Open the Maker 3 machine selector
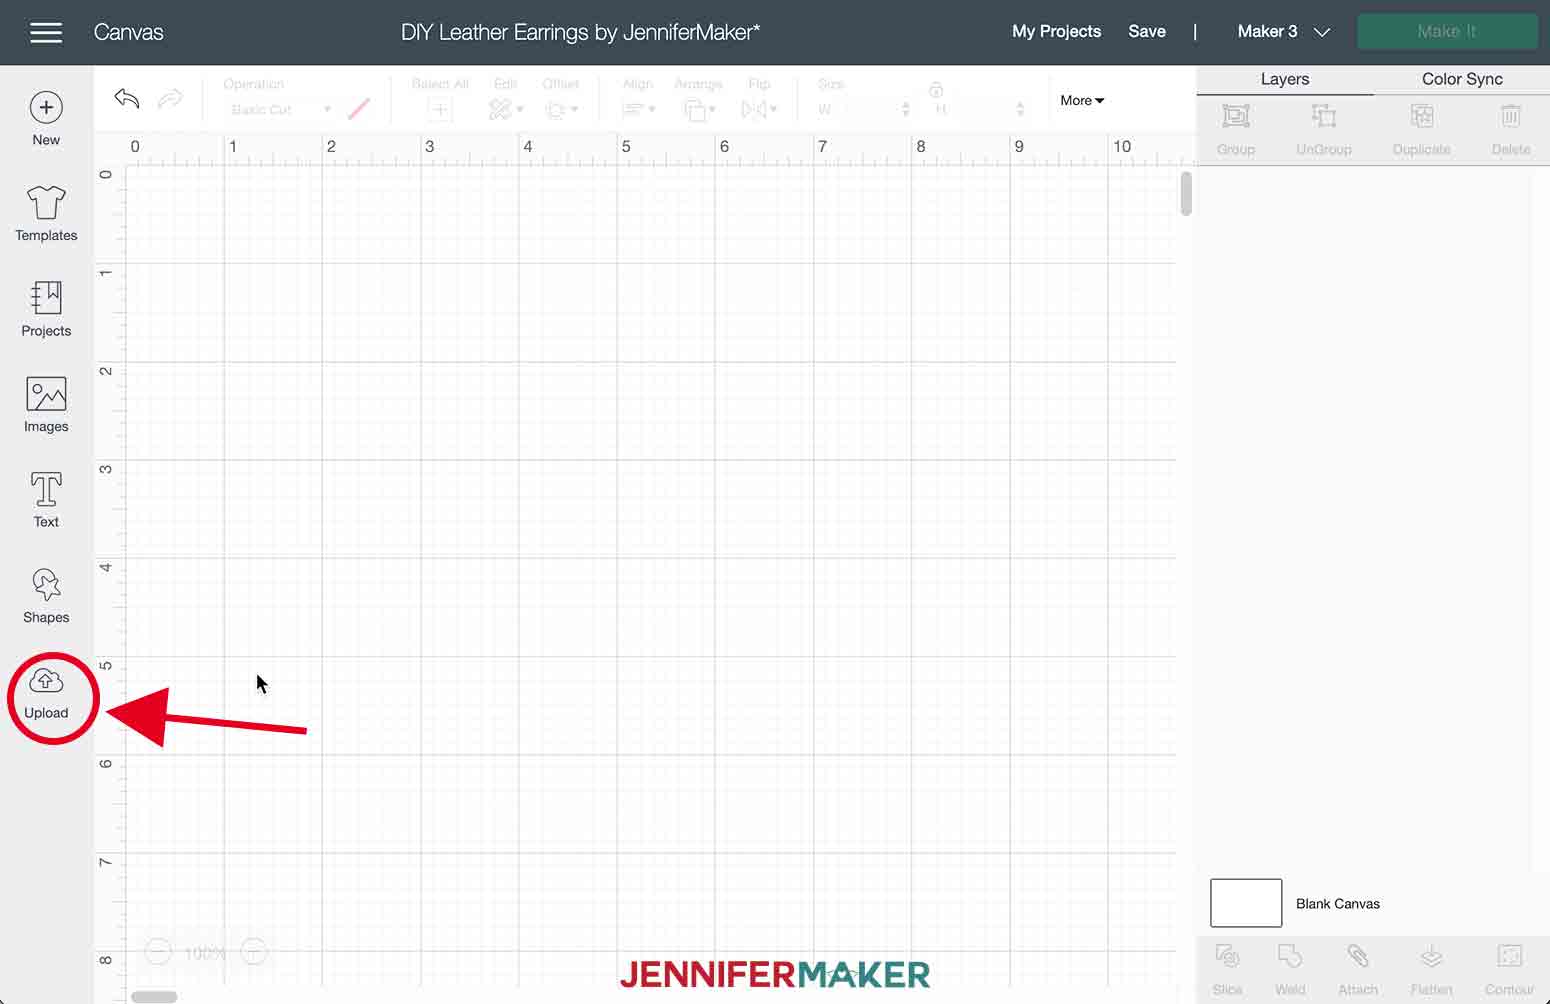The height and width of the screenshot is (1004, 1550). [x=1284, y=32]
